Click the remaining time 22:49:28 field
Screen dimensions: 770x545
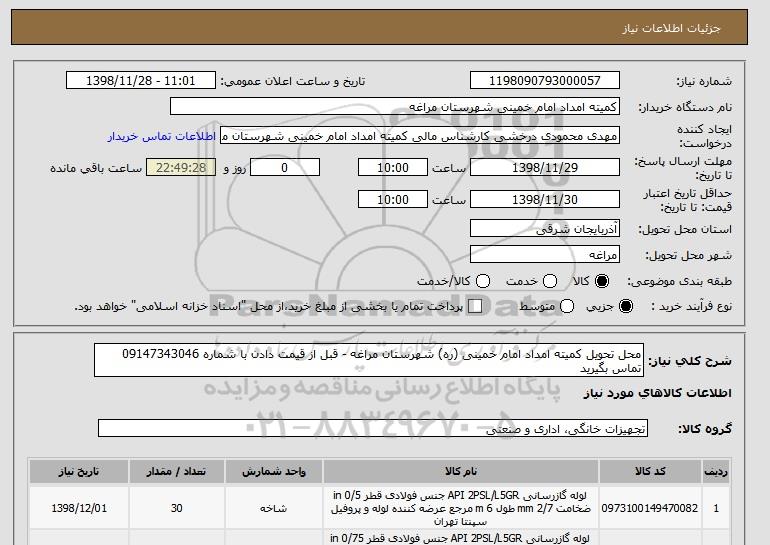(x=181, y=167)
